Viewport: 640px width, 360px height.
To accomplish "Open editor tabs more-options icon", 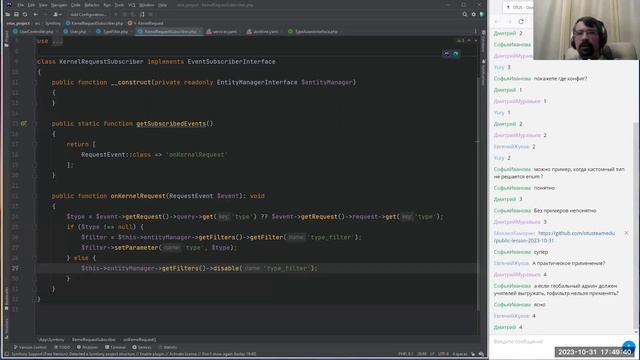I will click(x=475, y=31).
